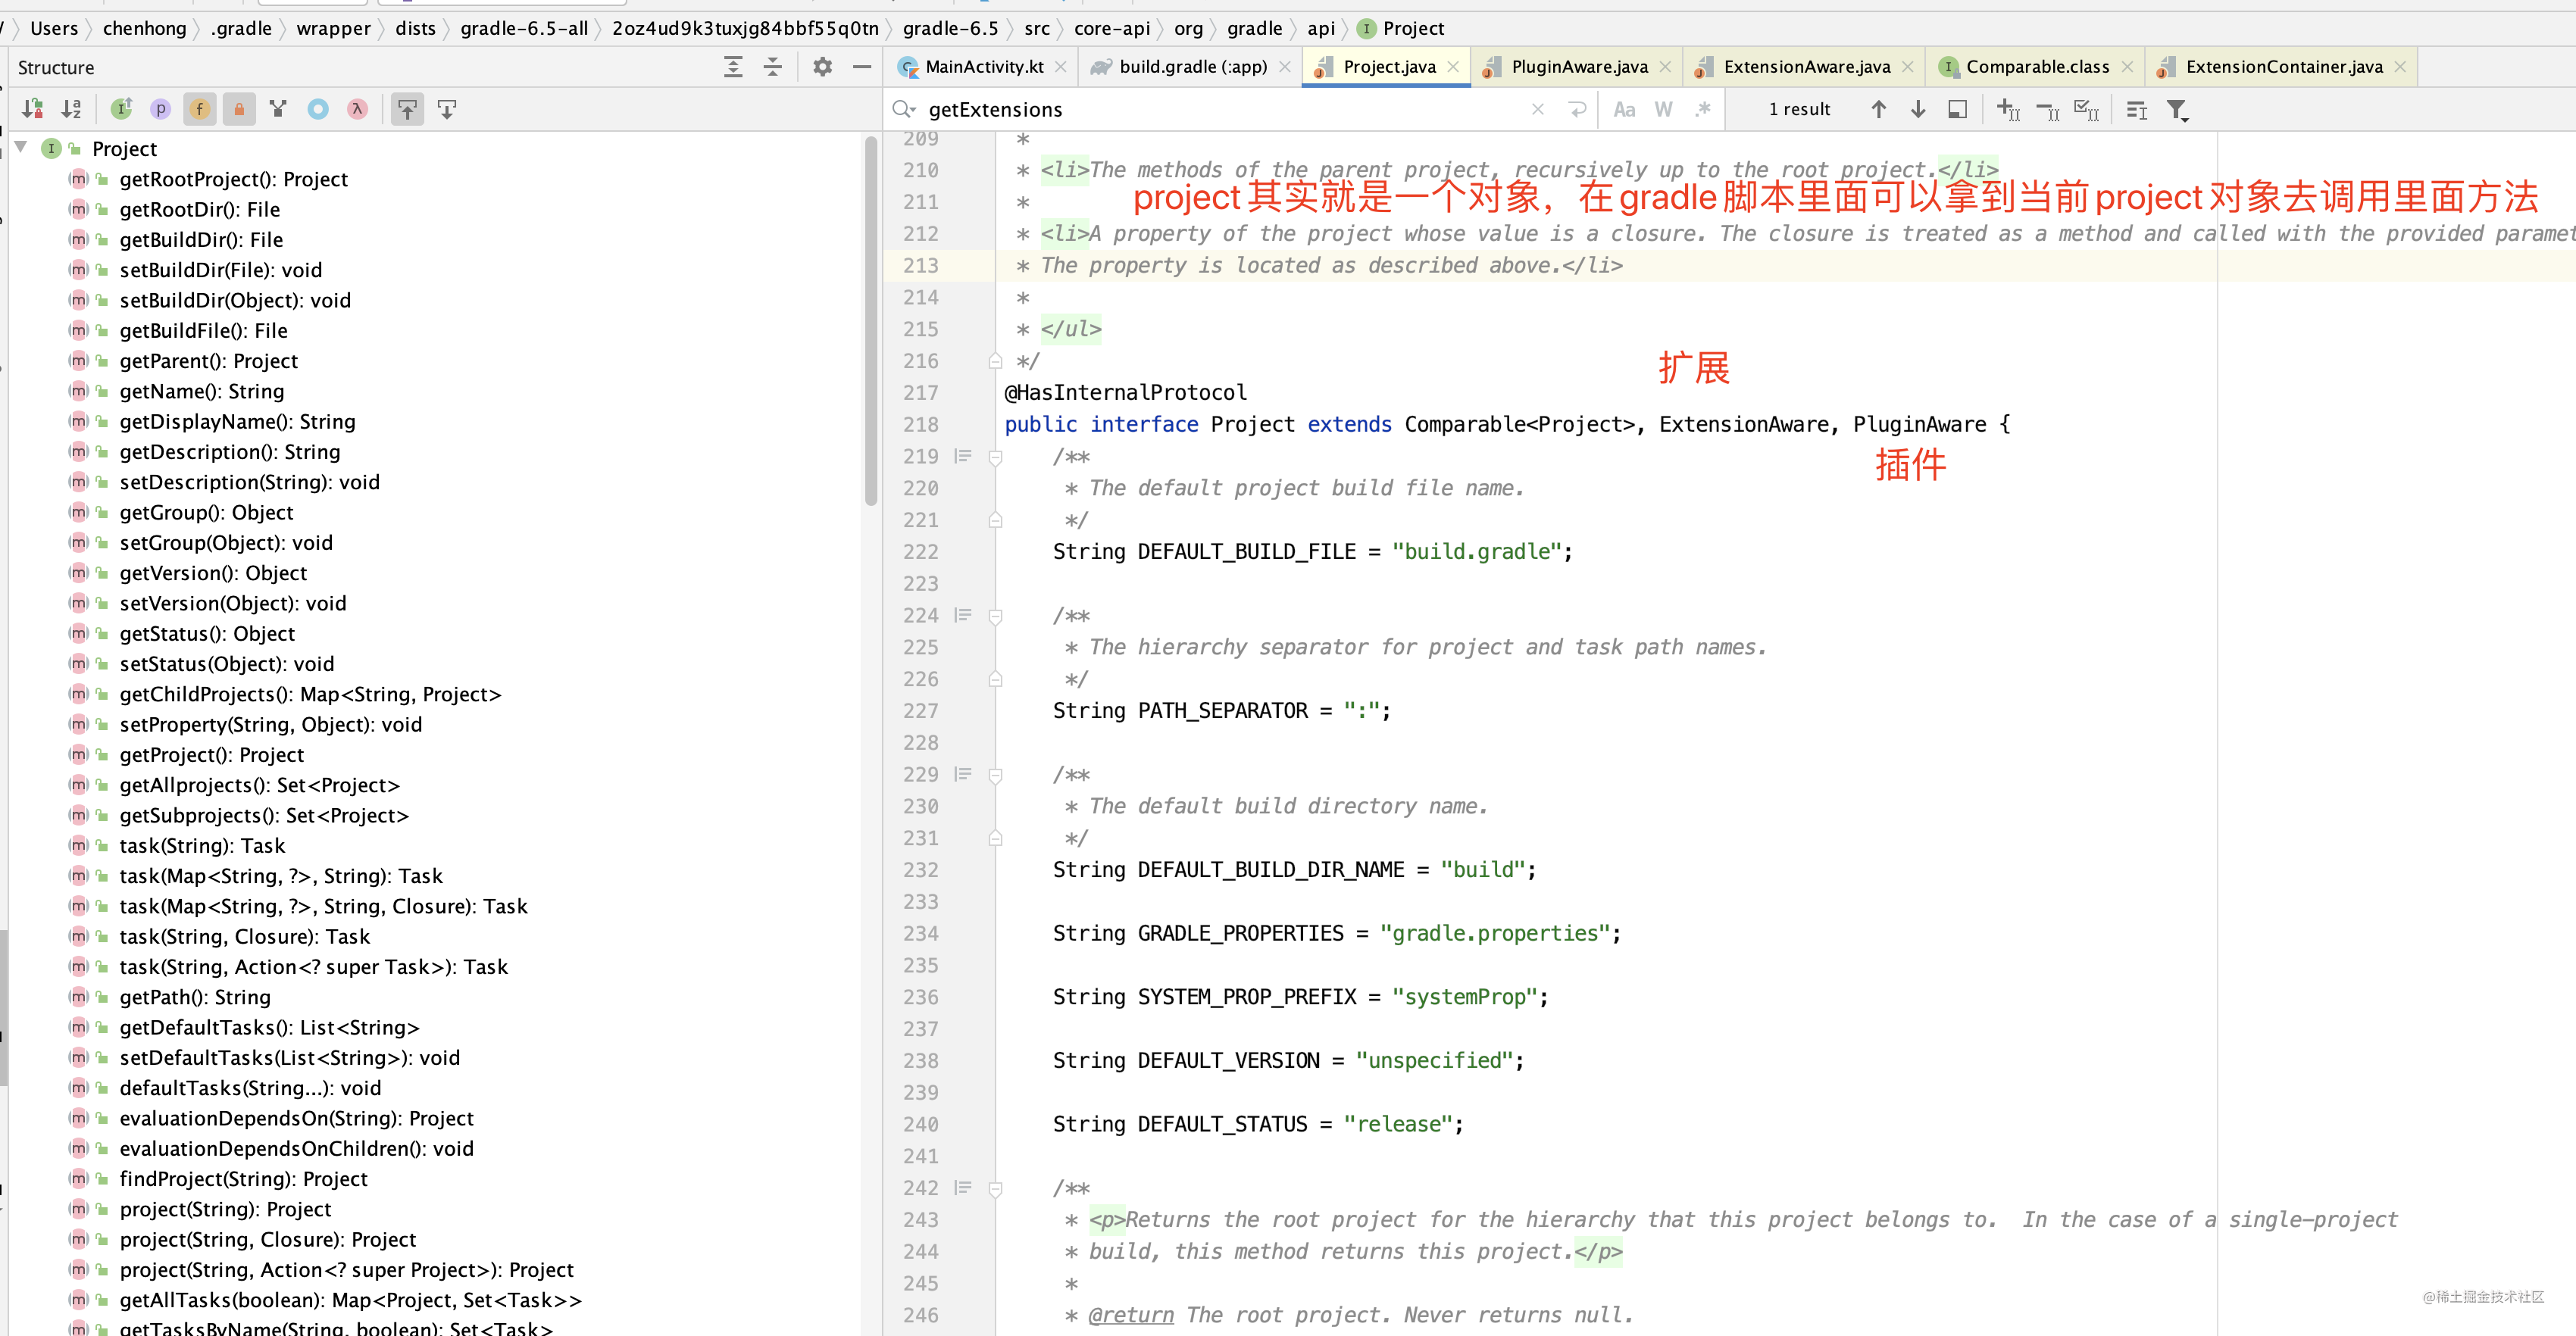This screenshot has height=1336, width=2576.
Task: Open the search filter options icon
Action: 2177,110
